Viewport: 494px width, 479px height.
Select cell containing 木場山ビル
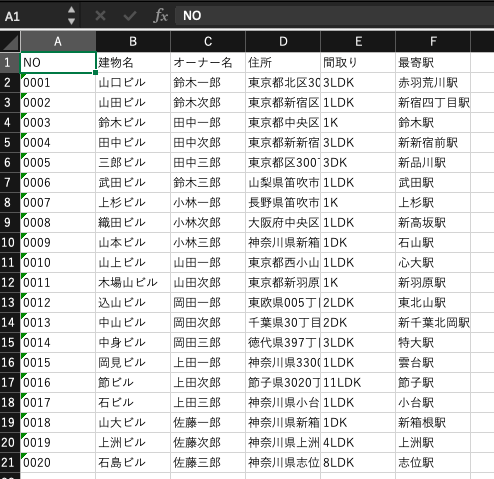coord(133,283)
